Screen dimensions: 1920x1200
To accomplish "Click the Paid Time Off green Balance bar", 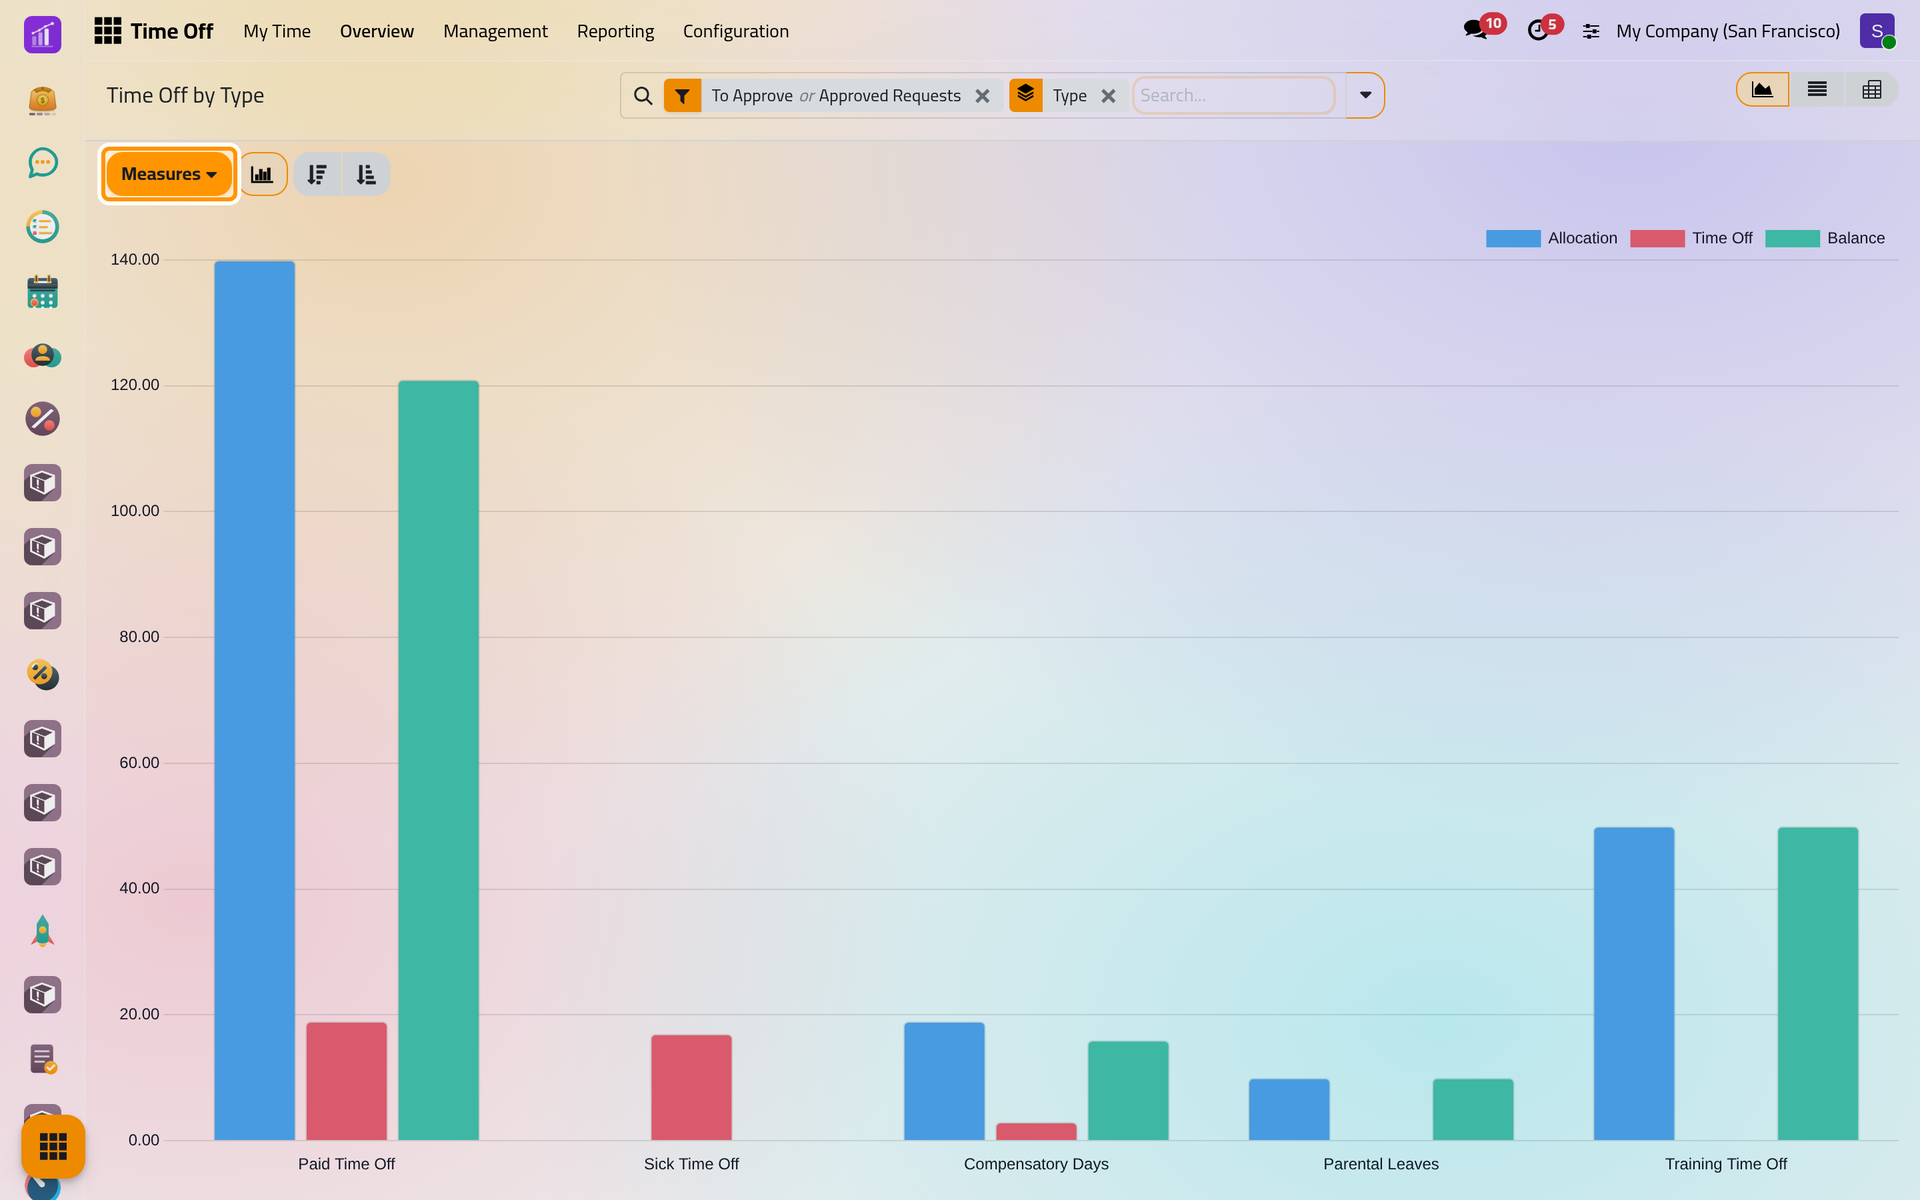I will pyautogui.click(x=438, y=760).
